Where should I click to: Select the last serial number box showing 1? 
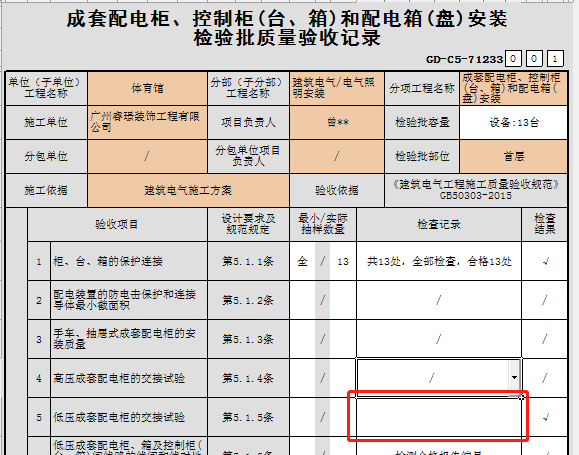[555, 58]
